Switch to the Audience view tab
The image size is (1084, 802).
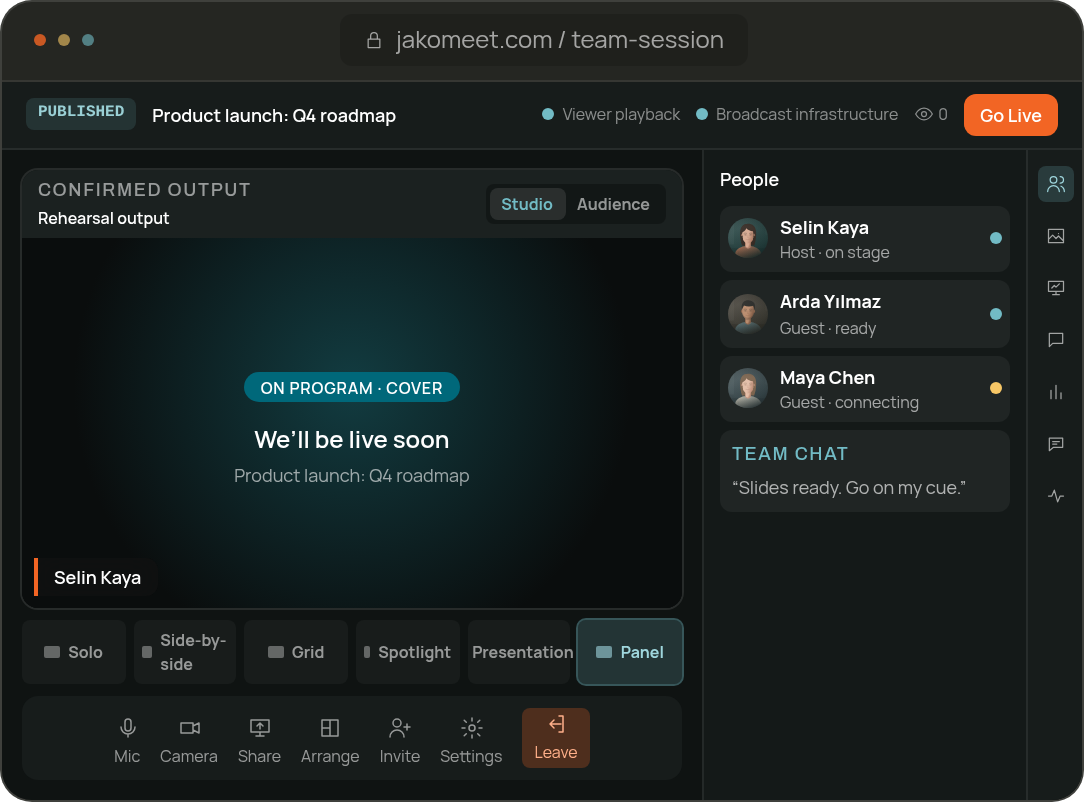613,204
